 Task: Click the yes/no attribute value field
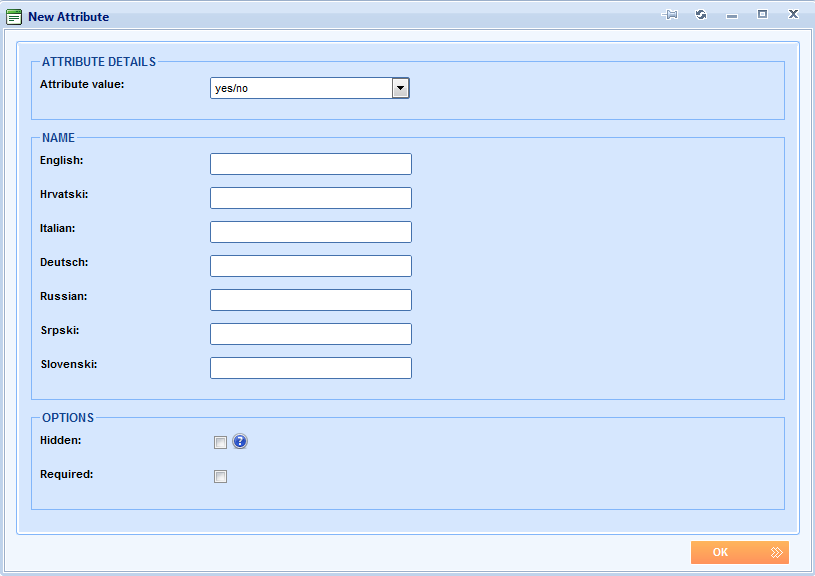click(x=300, y=88)
